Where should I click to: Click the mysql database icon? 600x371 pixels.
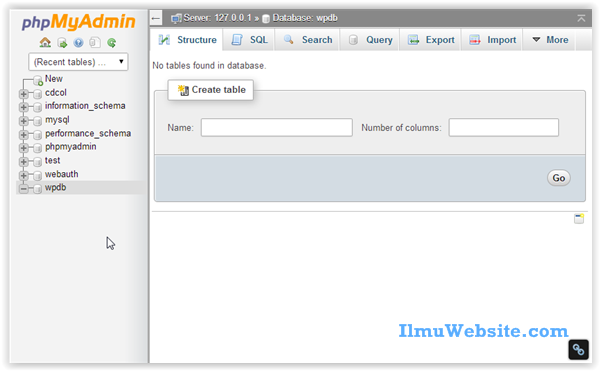coord(37,121)
